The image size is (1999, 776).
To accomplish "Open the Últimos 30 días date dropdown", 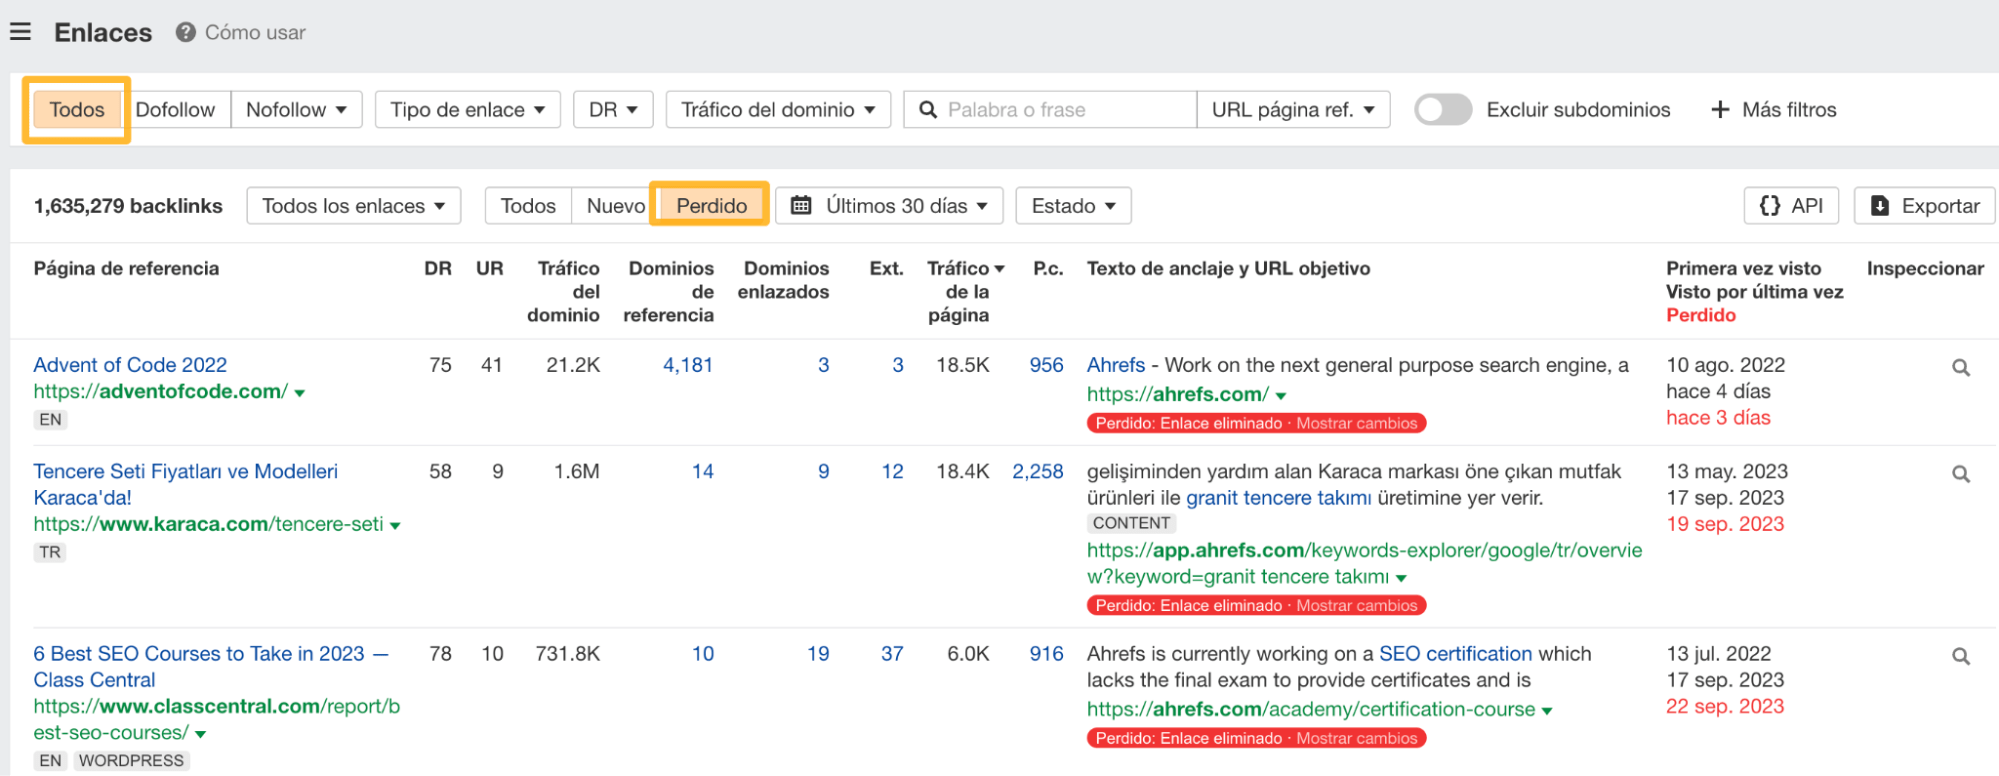I will coord(889,205).
